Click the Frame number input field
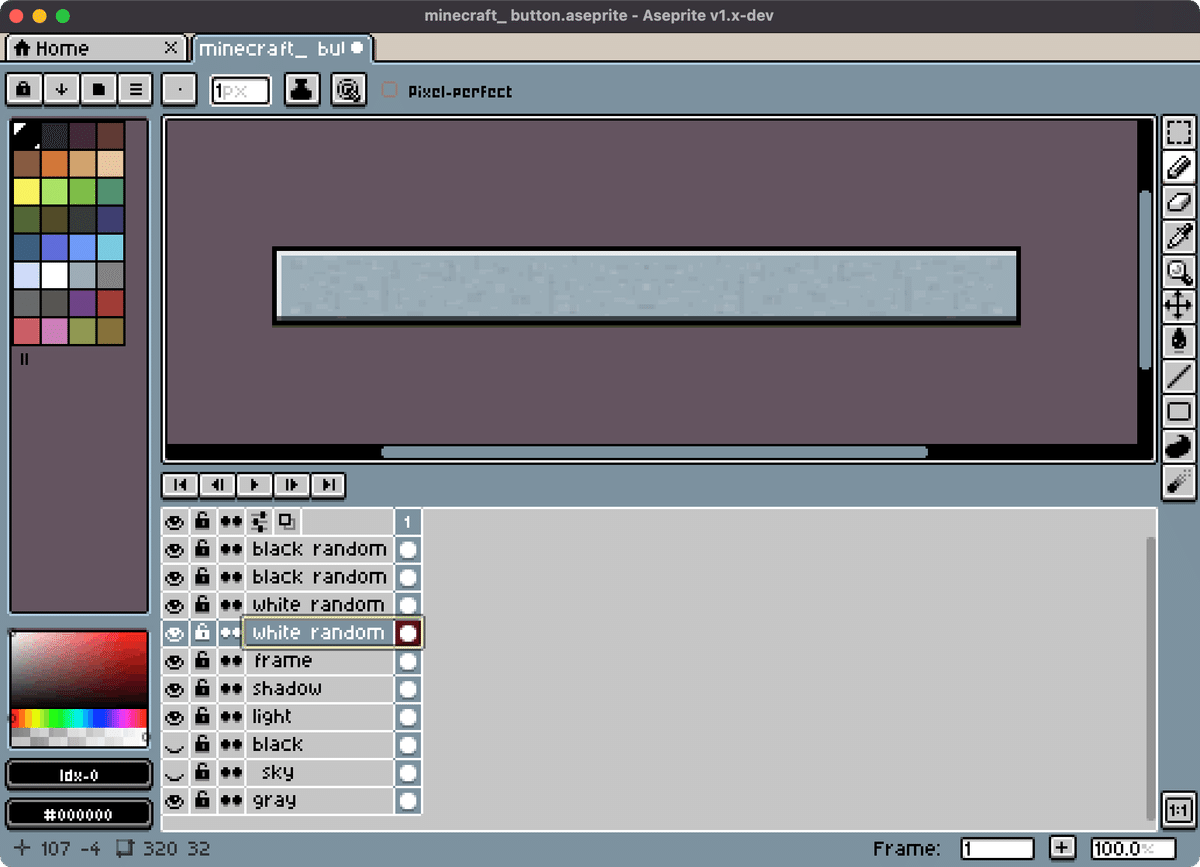 [997, 848]
